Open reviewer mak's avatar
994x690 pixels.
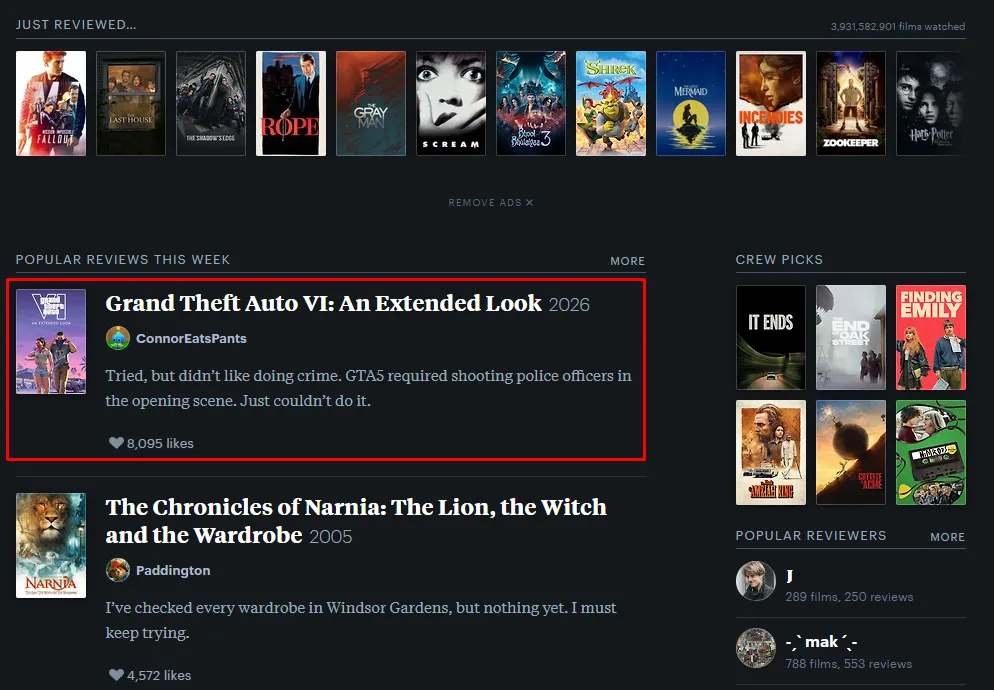click(756, 648)
